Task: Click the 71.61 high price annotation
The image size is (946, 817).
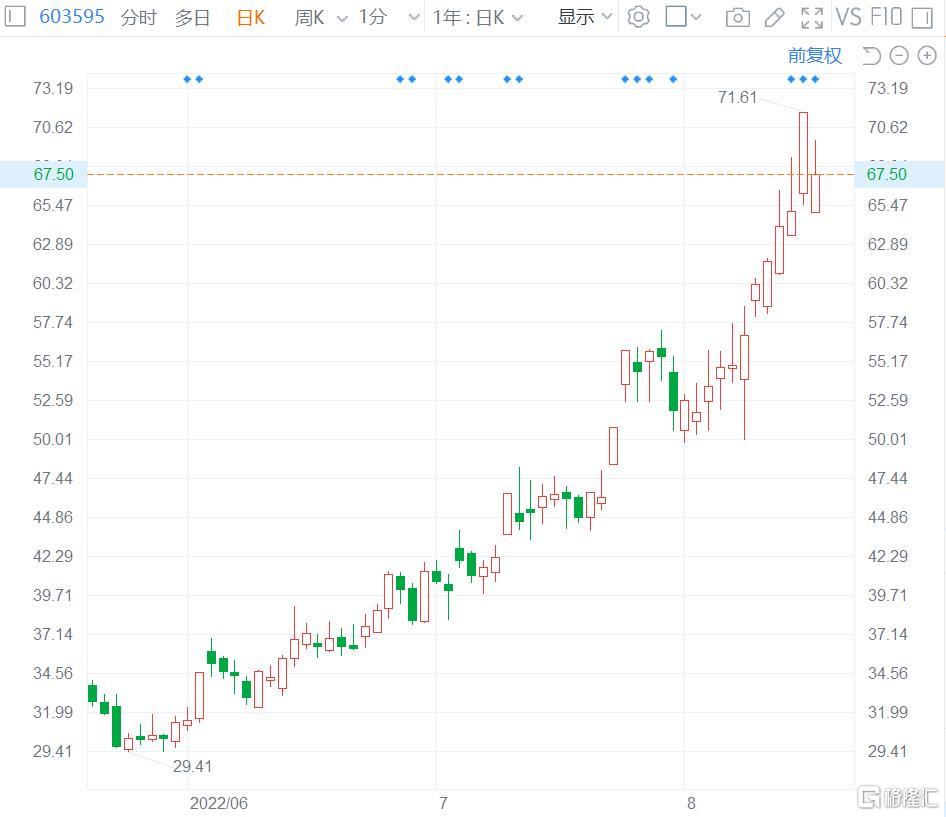Action: pos(737,97)
